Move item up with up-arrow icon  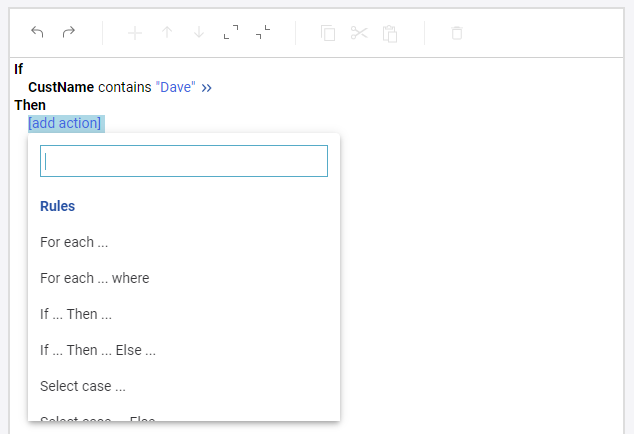(x=167, y=33)
